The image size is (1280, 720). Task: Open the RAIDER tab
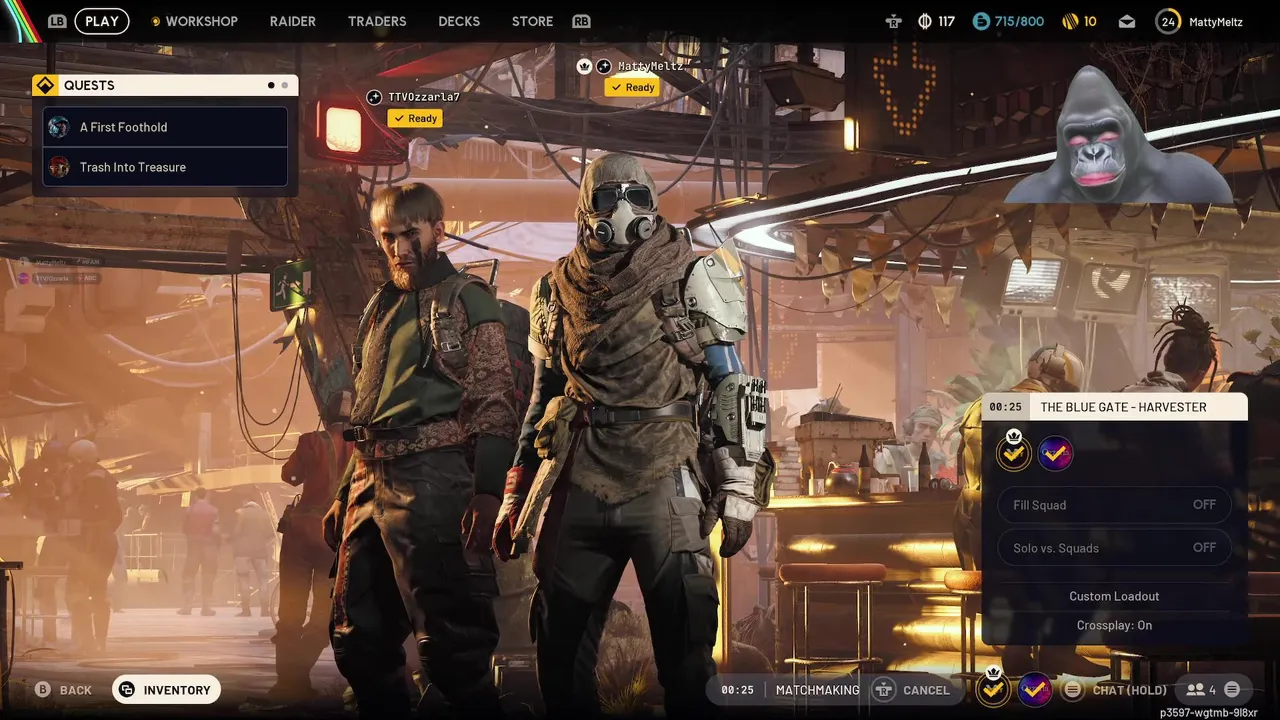[292, 21]
